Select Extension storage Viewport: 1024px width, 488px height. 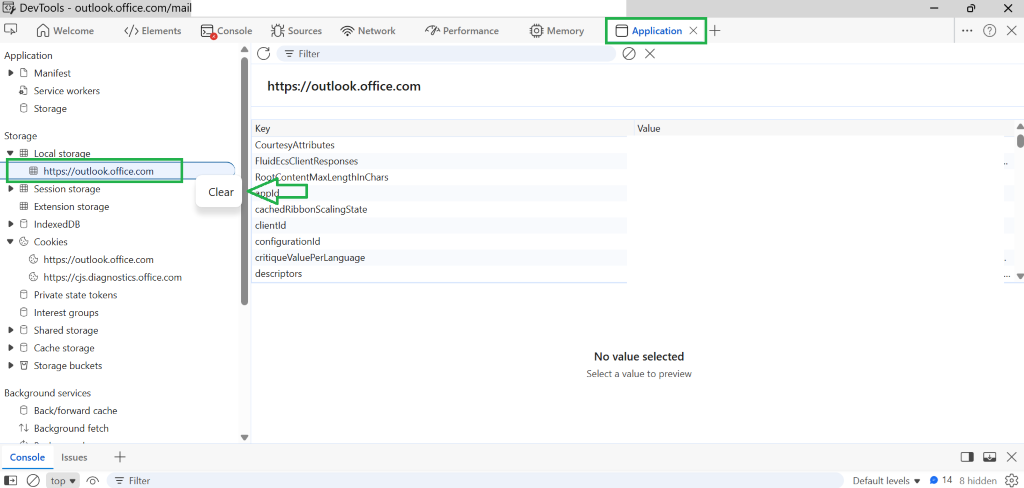(x=71, y=206)
